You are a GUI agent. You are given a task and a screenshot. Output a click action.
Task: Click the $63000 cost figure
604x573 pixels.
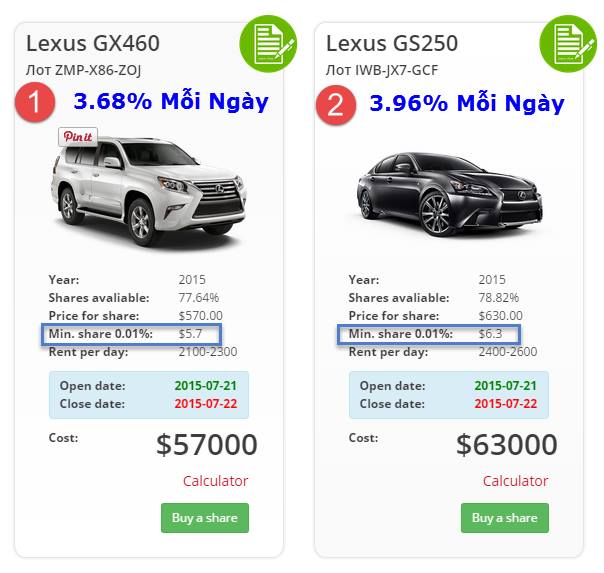pos(506,445)
